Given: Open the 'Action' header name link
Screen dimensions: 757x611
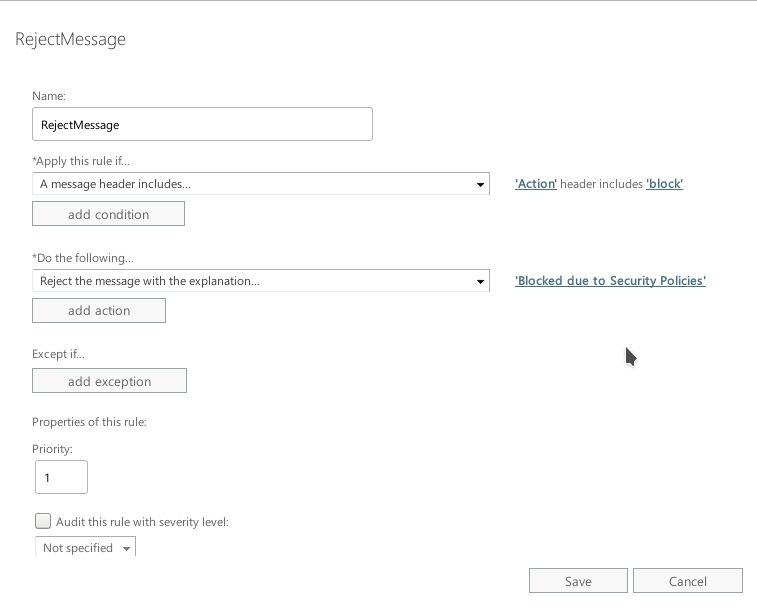Looking at the screenshot, I should [536, 184].
